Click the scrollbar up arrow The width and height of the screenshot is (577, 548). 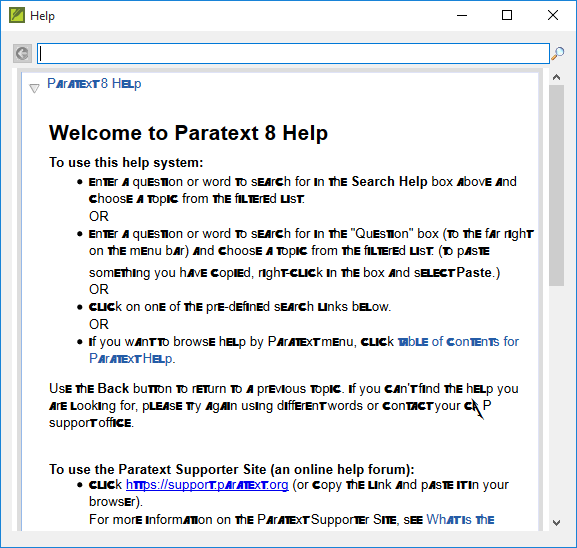[556, 77]
